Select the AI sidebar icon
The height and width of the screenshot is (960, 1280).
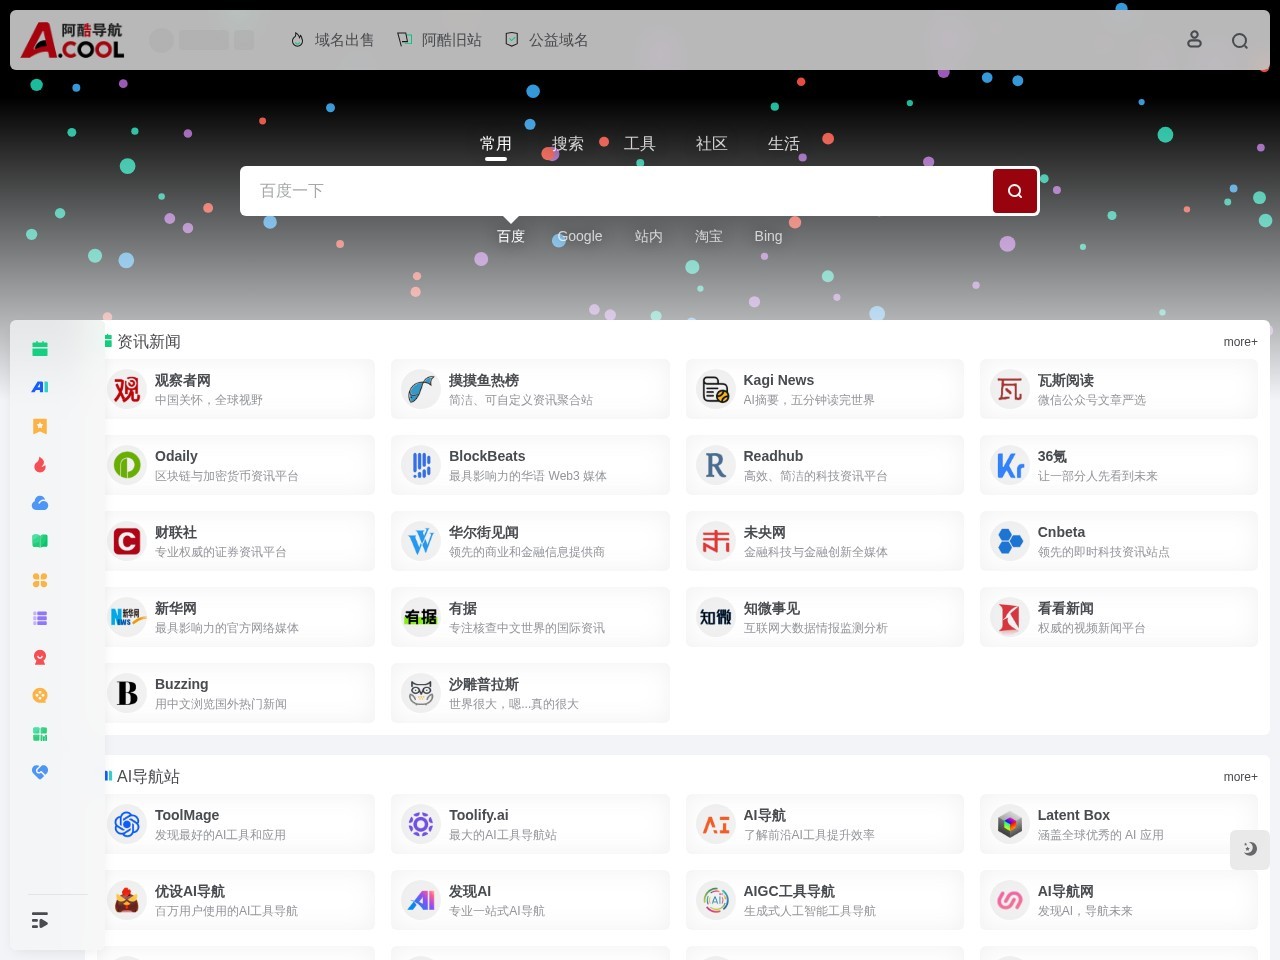40,387
